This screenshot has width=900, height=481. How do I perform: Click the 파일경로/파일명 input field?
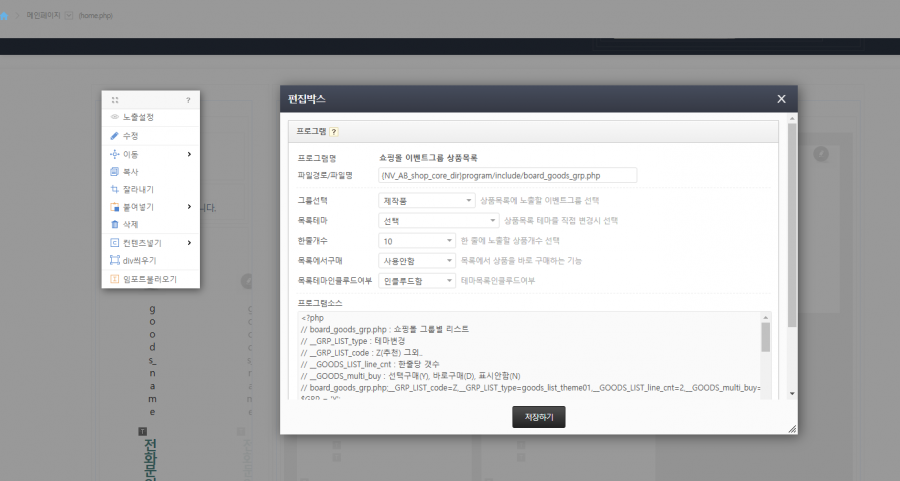[x=508, y=175]
